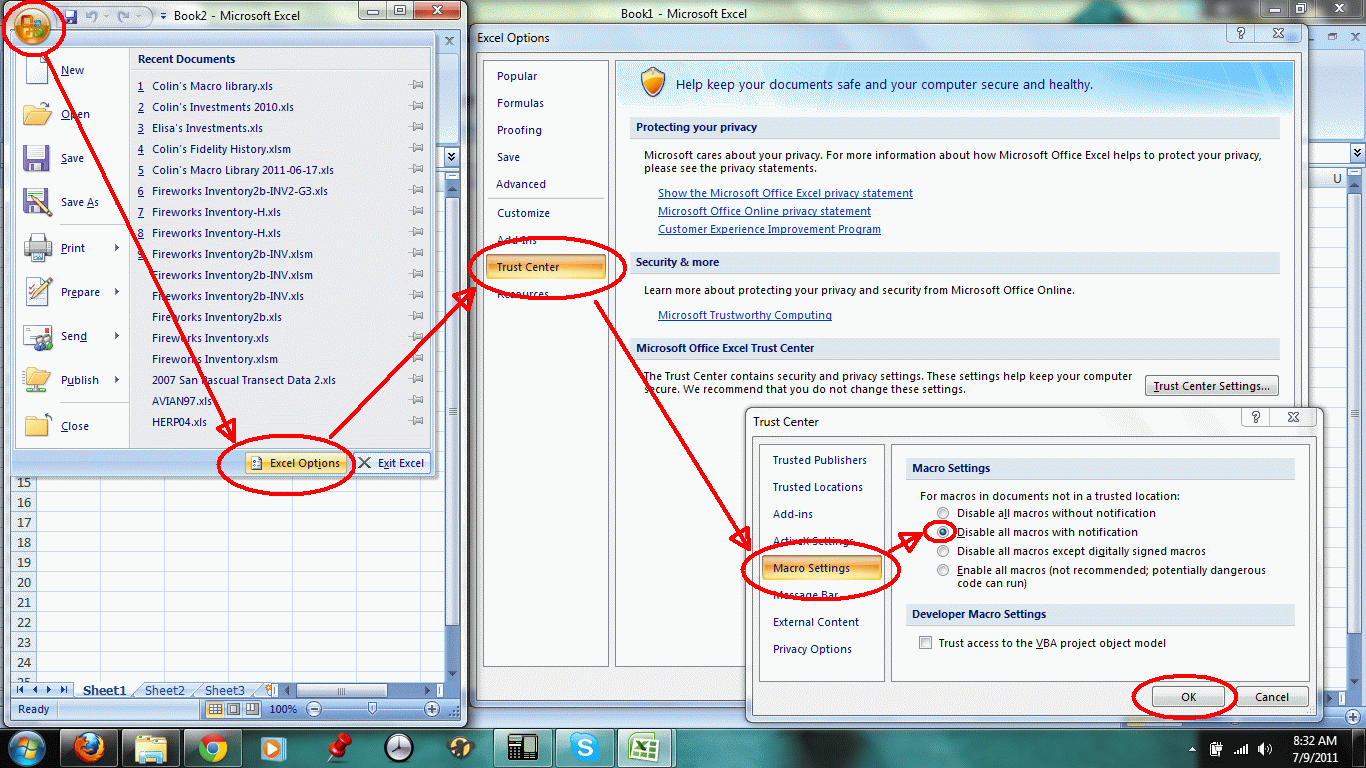Open Excel from the taskbar
This screenshot has height=768, width=1366.
645,747
